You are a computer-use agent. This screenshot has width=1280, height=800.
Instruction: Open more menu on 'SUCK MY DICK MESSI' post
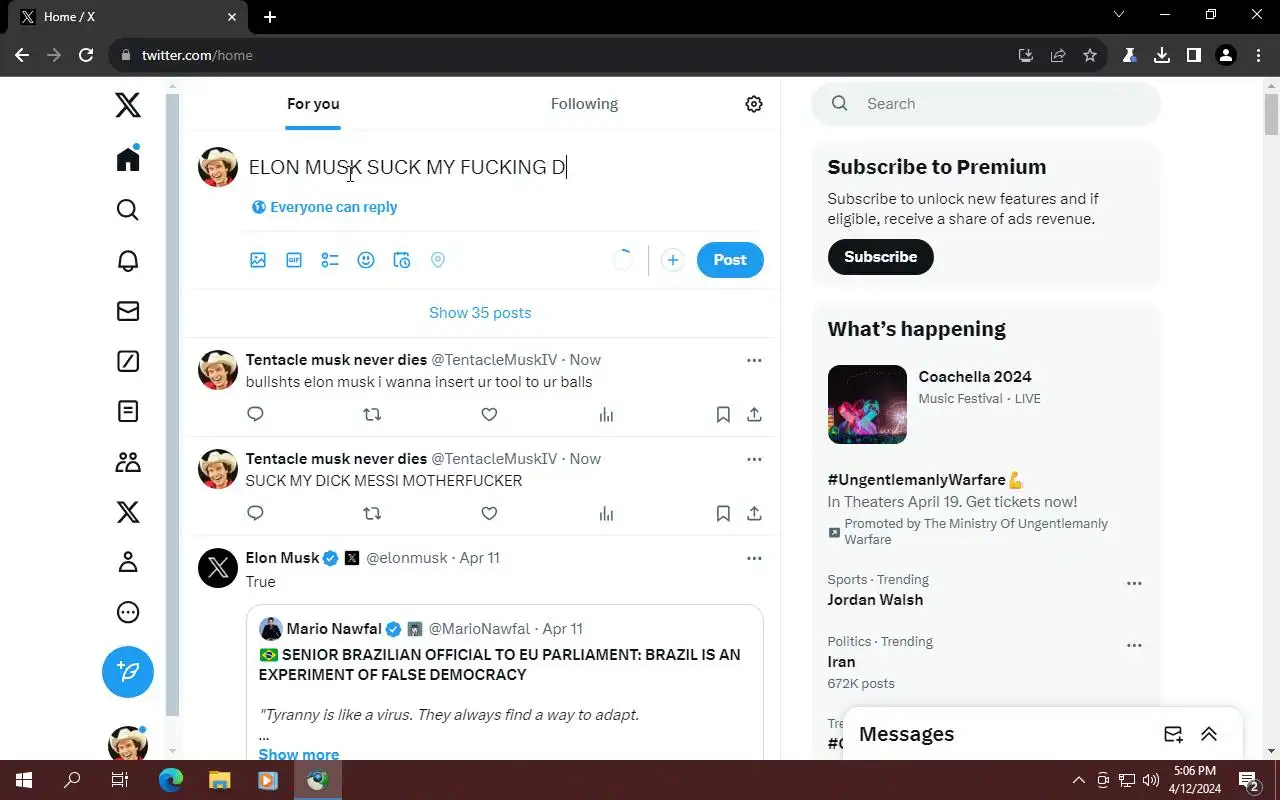tap(754, 459)
